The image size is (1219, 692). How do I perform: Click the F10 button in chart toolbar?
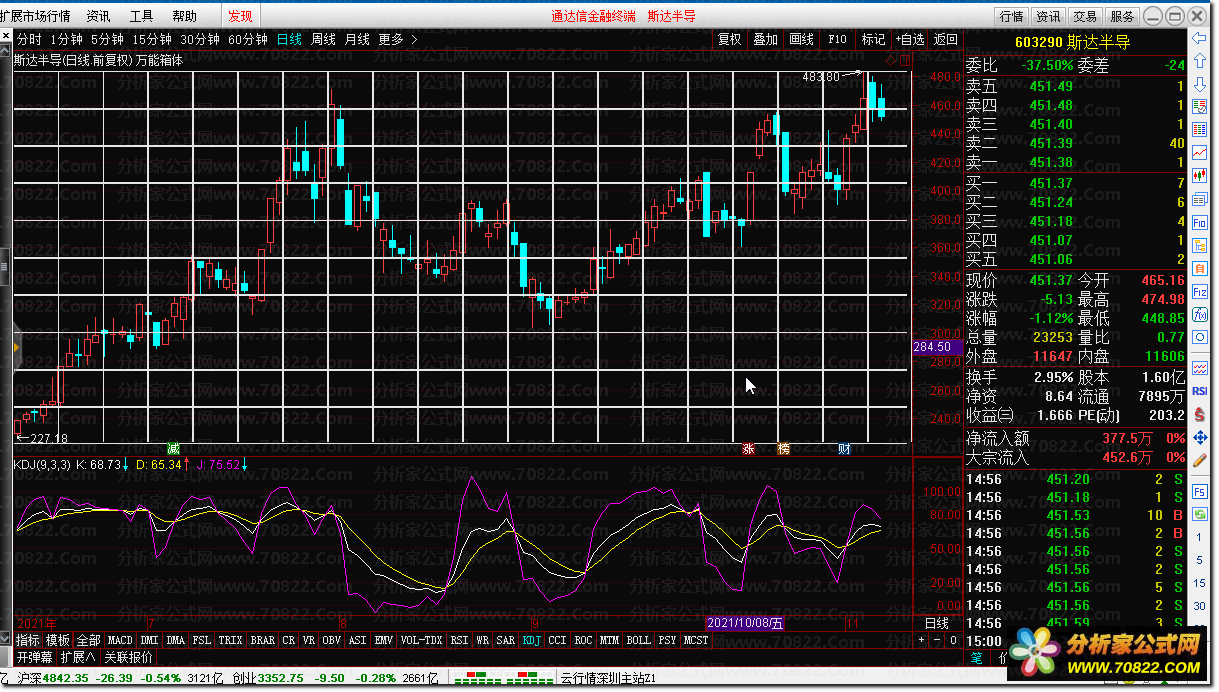[x=838, y=39]
